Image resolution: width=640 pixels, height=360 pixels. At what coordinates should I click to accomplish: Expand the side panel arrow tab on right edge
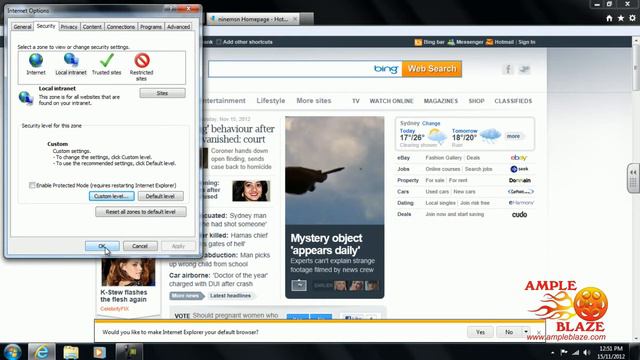point(633,178)
